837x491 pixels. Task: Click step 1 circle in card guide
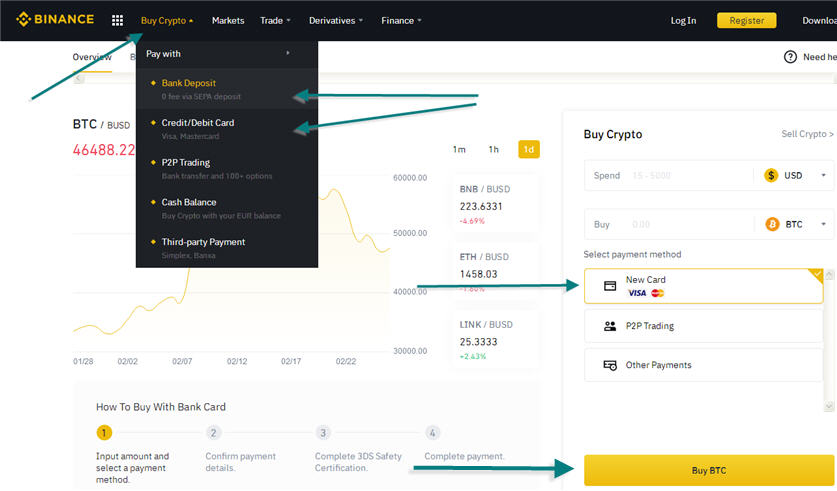tap(104, 432)
